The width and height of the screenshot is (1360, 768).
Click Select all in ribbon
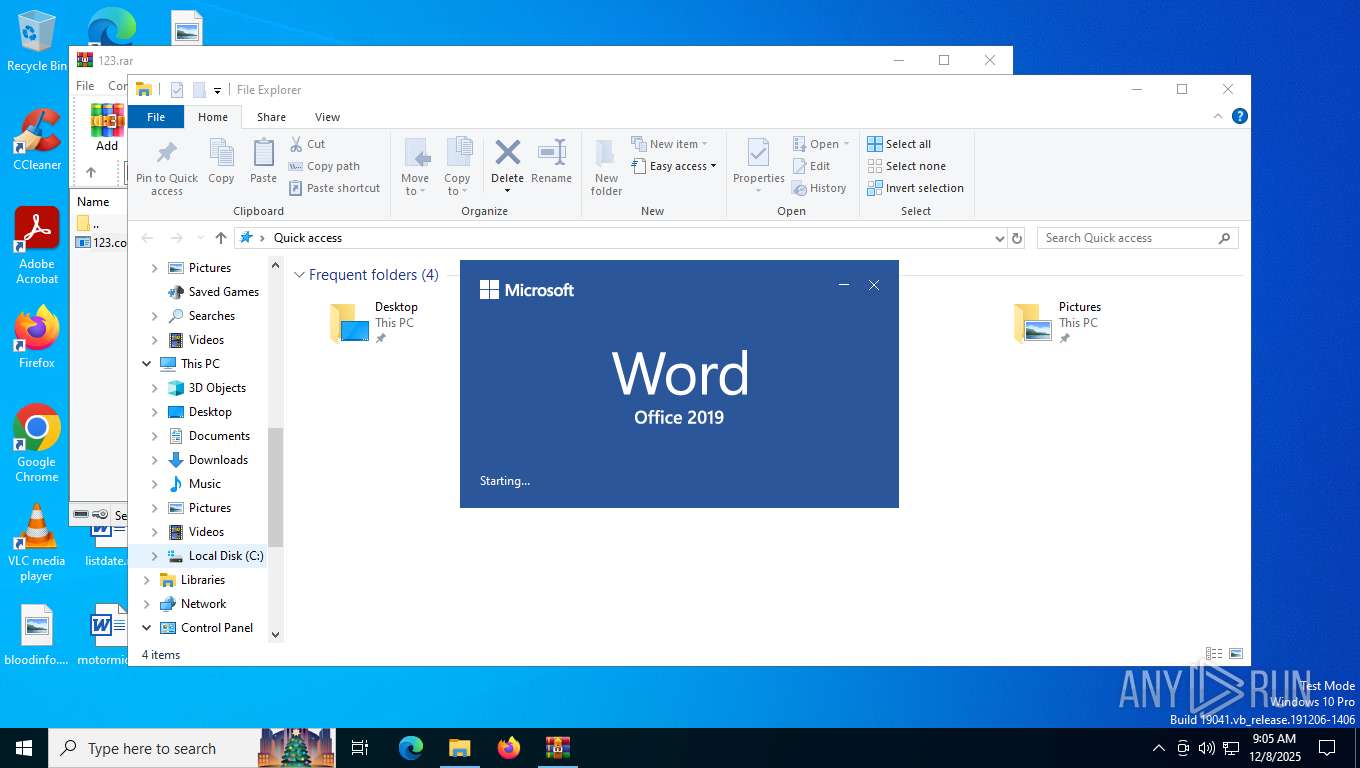coord(899,144)
